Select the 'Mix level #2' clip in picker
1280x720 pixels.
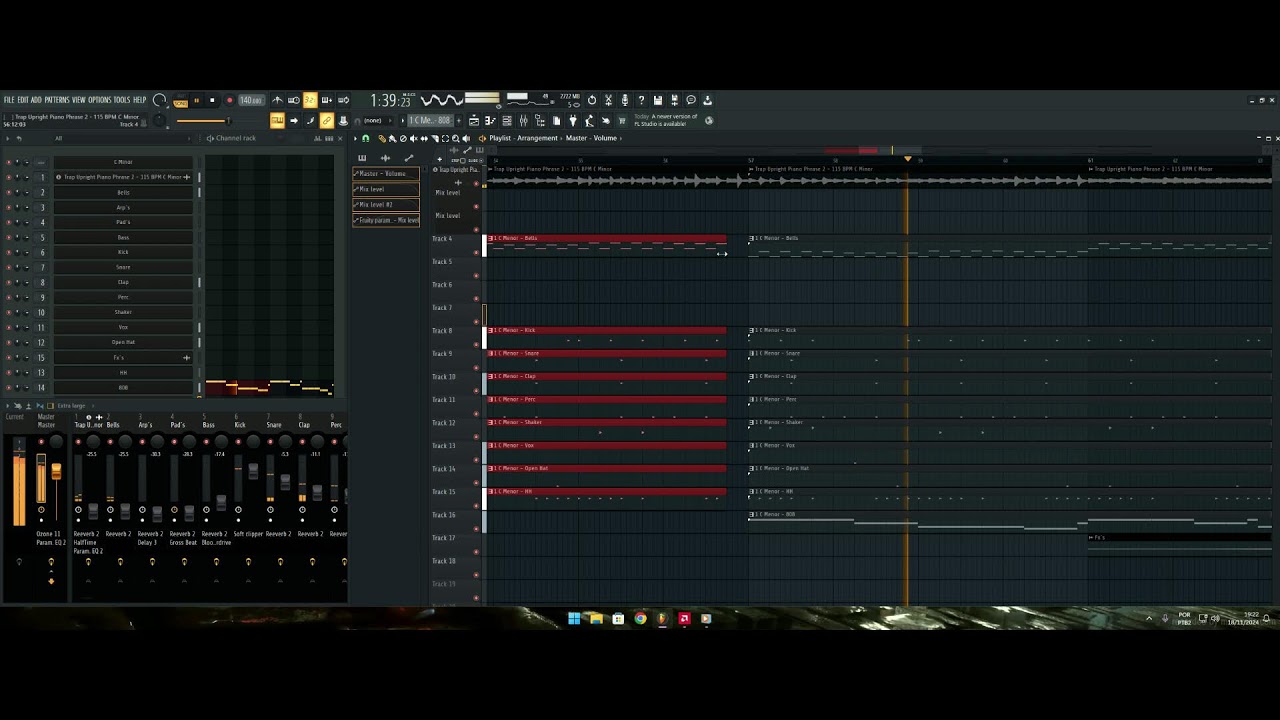pyautogui.click(x=386, y=204)
